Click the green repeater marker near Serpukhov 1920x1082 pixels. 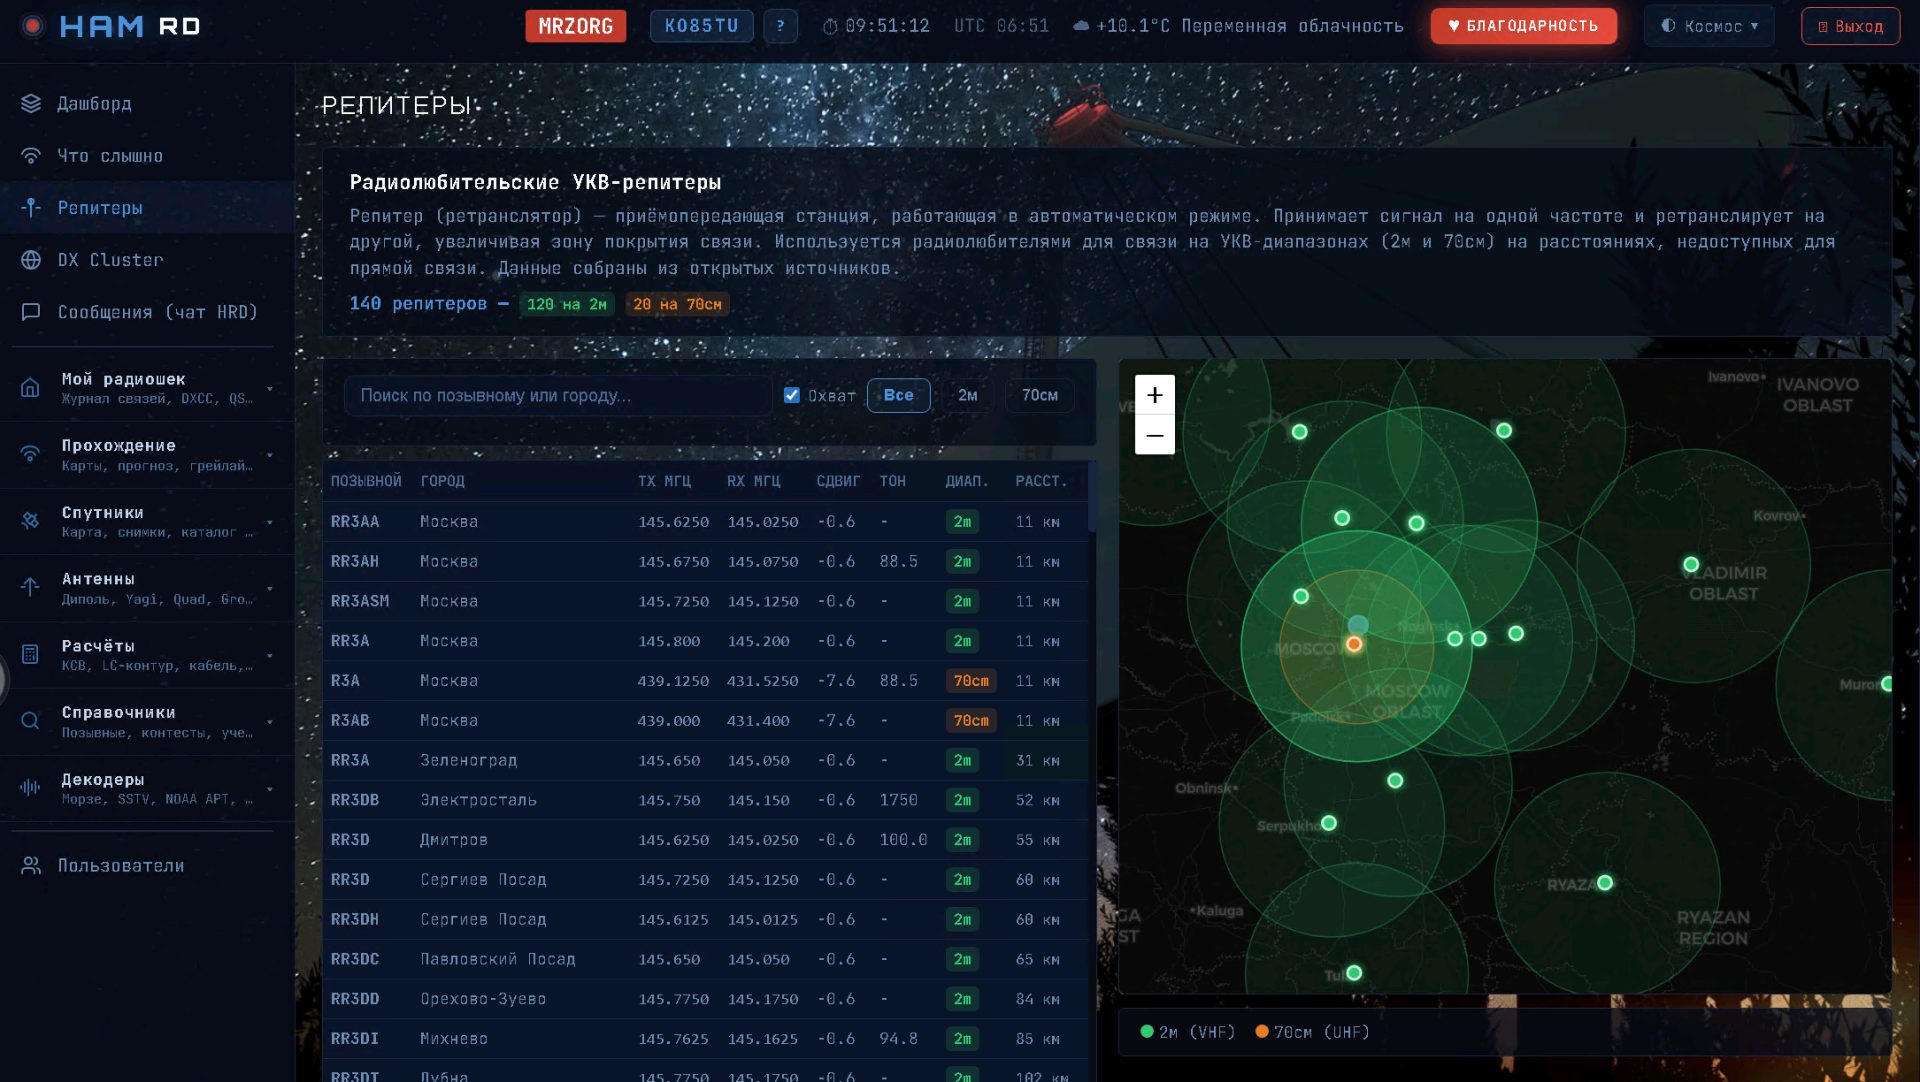[1329, 823]
